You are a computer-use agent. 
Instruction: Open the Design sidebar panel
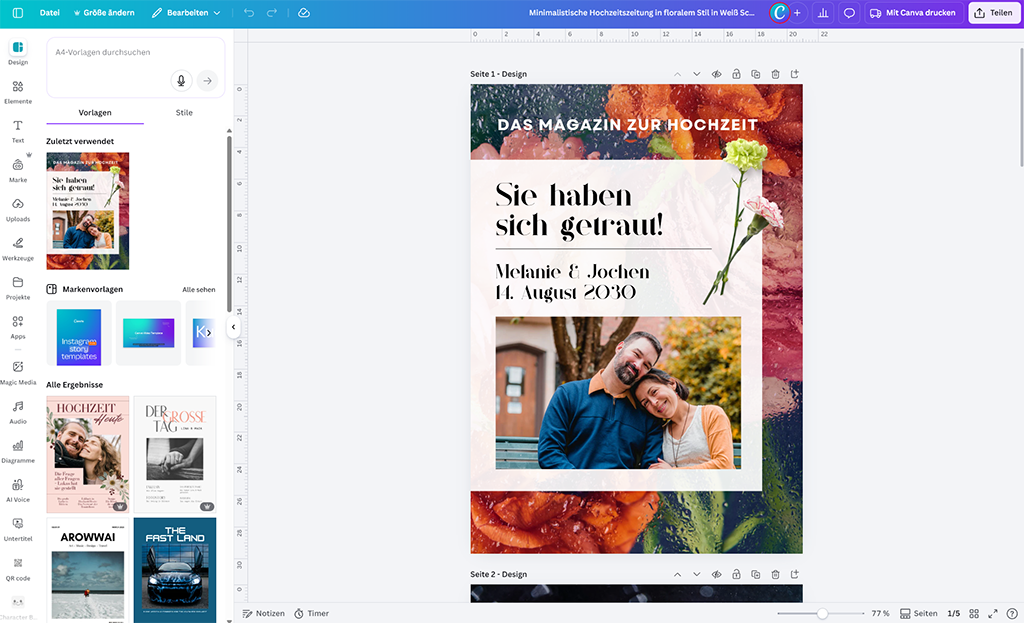pos(18,52)
